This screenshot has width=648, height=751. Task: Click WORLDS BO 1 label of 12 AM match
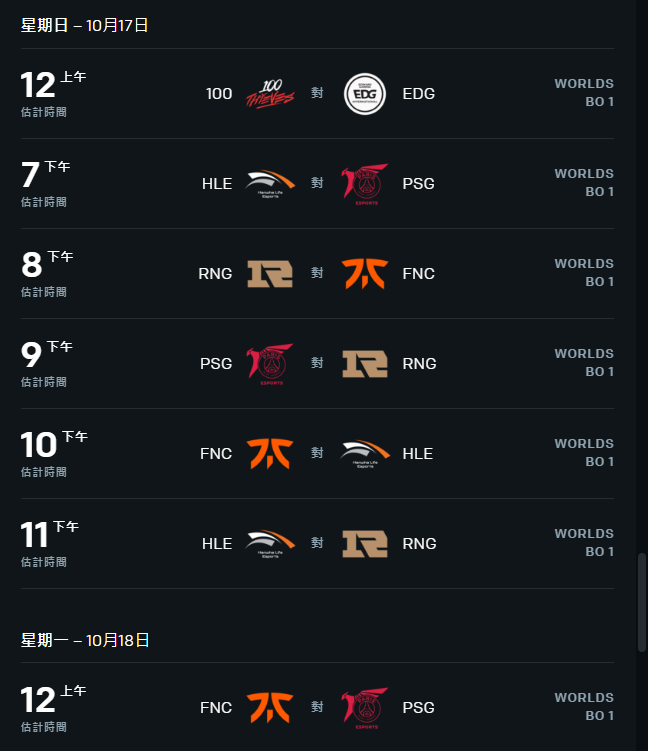[584, 92]
